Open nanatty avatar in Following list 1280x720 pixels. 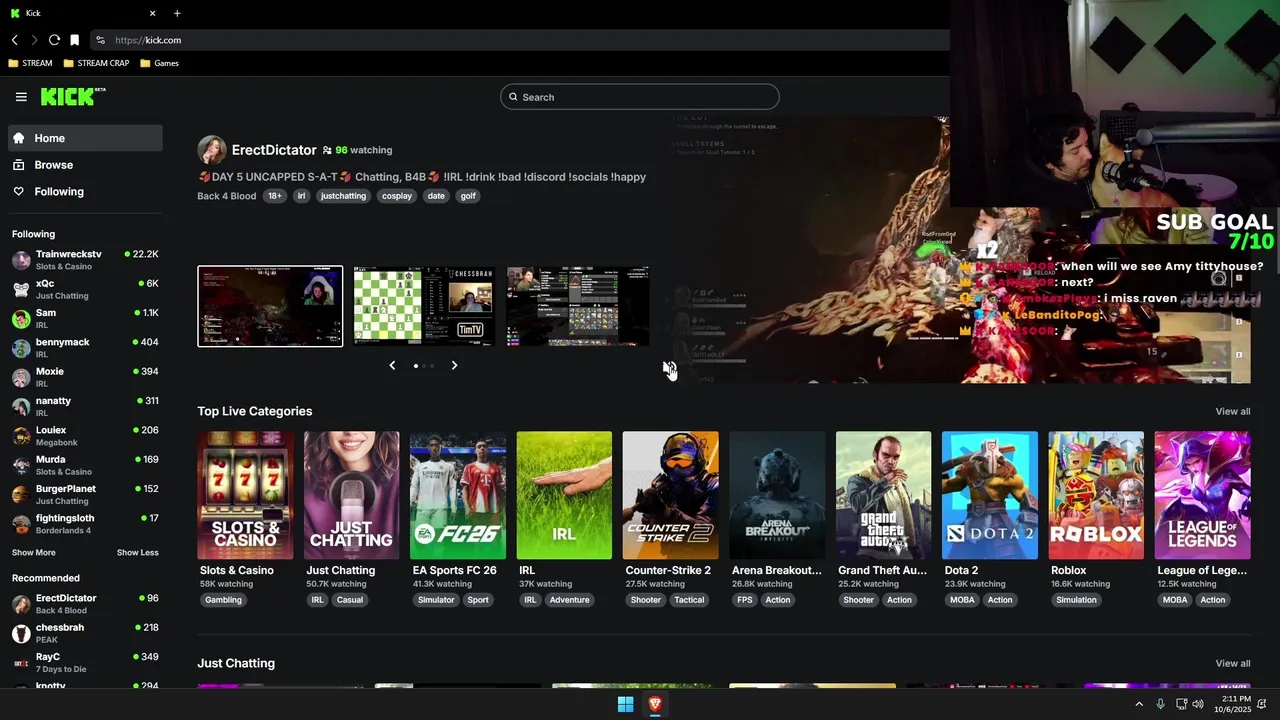(x=21, y=406)
